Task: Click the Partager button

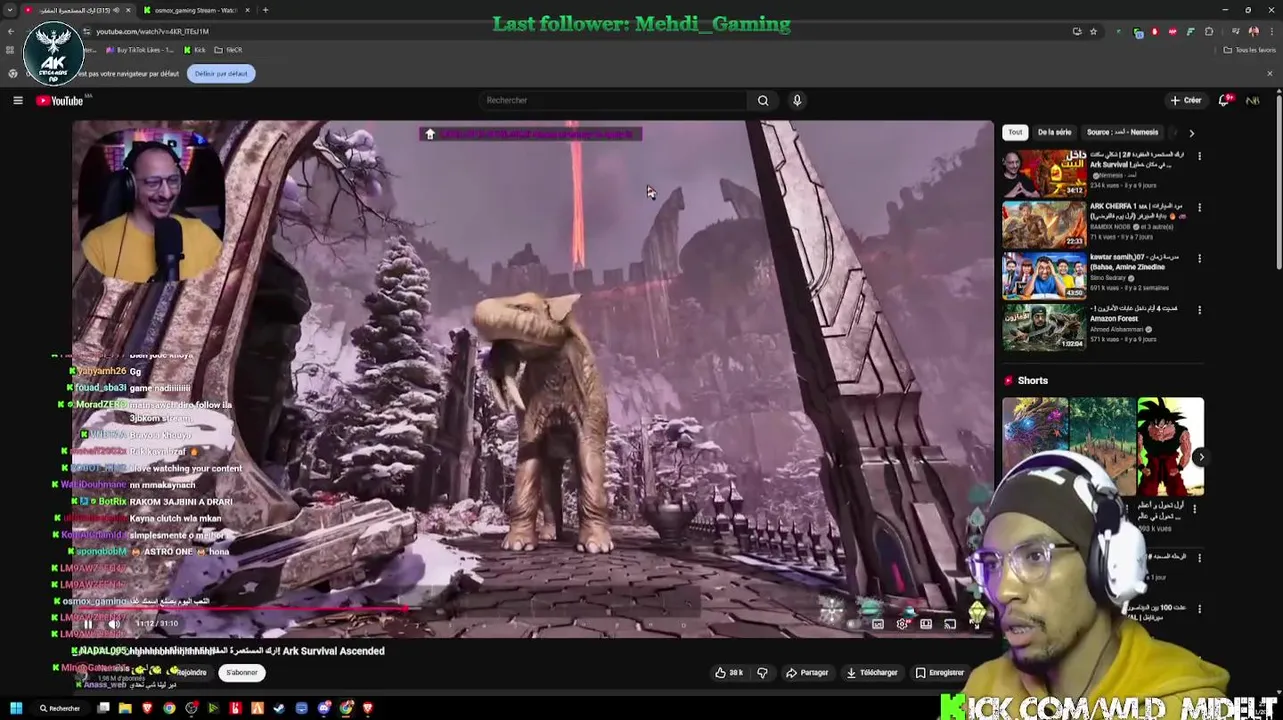Action: (x=807, y=673)
